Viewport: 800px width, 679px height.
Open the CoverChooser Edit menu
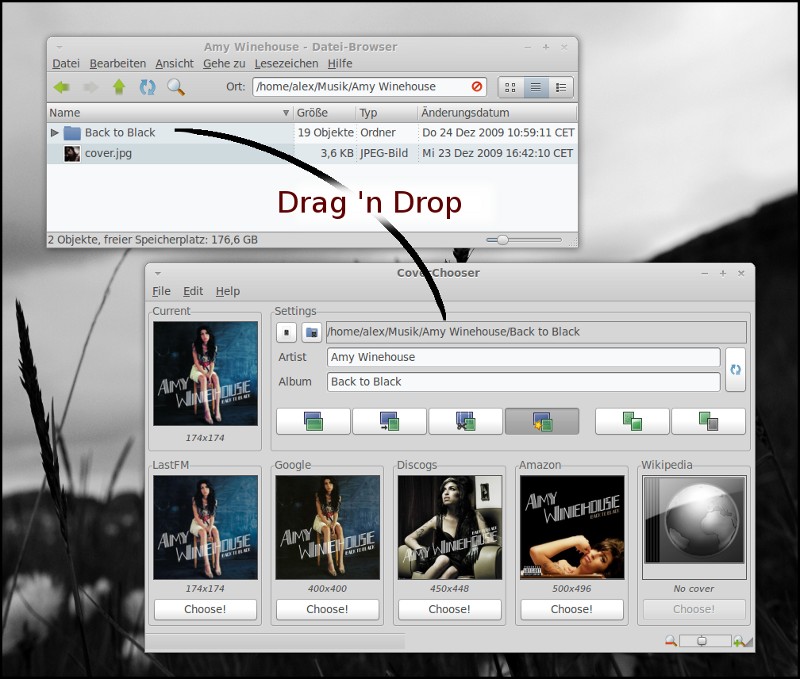click(x=193, y=291)
